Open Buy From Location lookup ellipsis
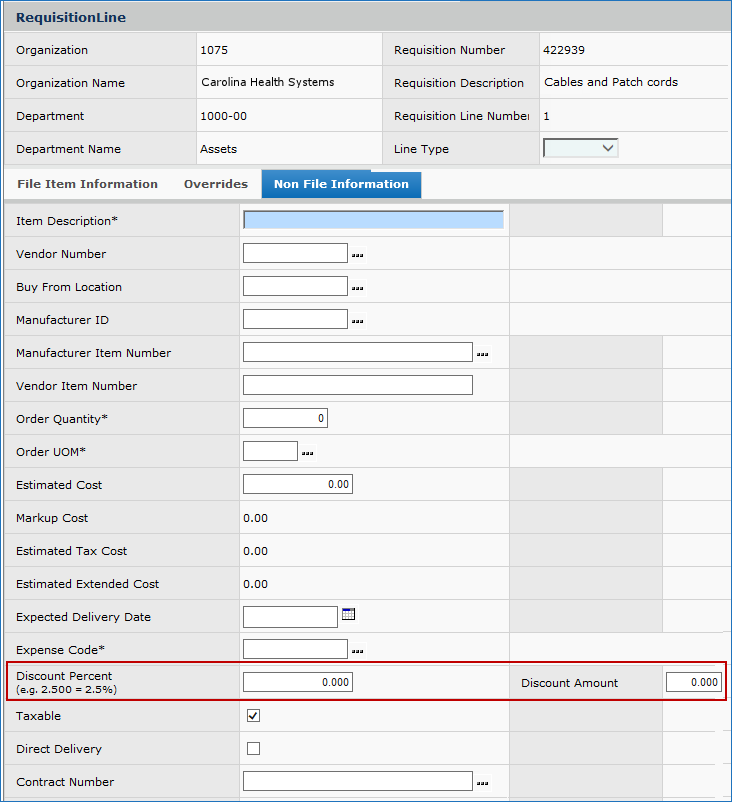The height and width of the screenshot is (802, 732). click(x=358, y=288)
